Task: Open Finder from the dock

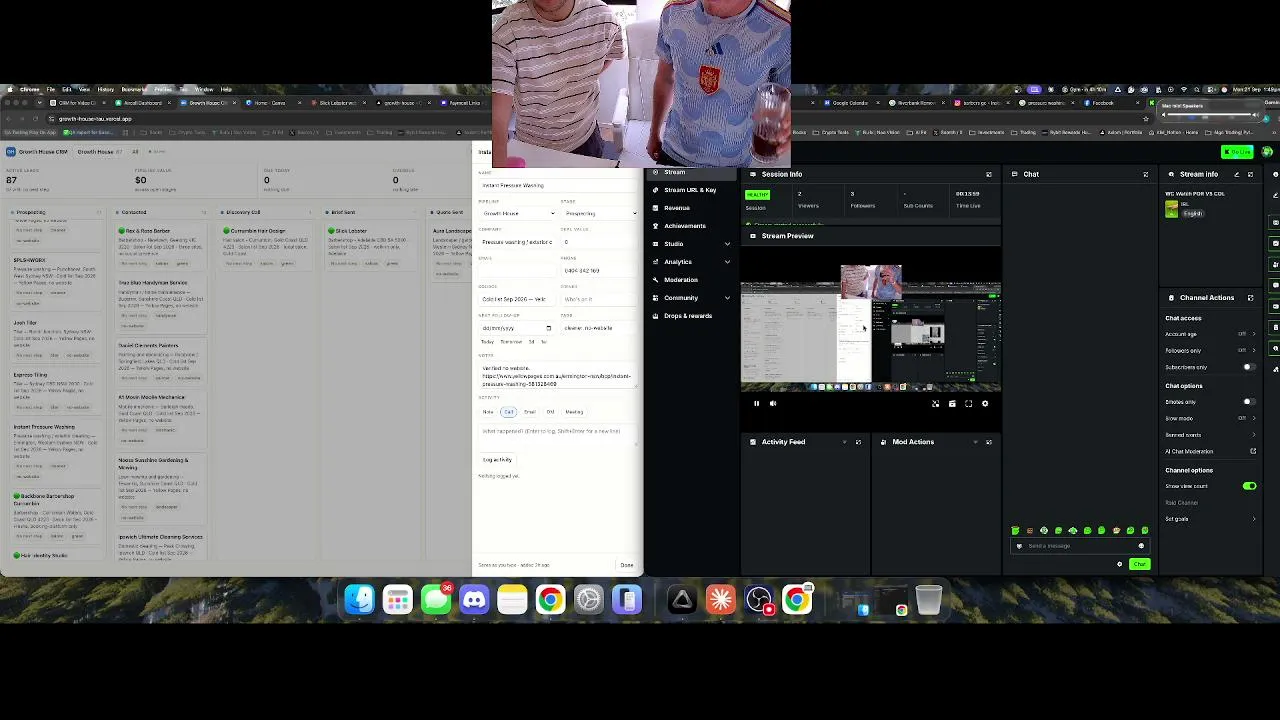Action: (360, 600)
